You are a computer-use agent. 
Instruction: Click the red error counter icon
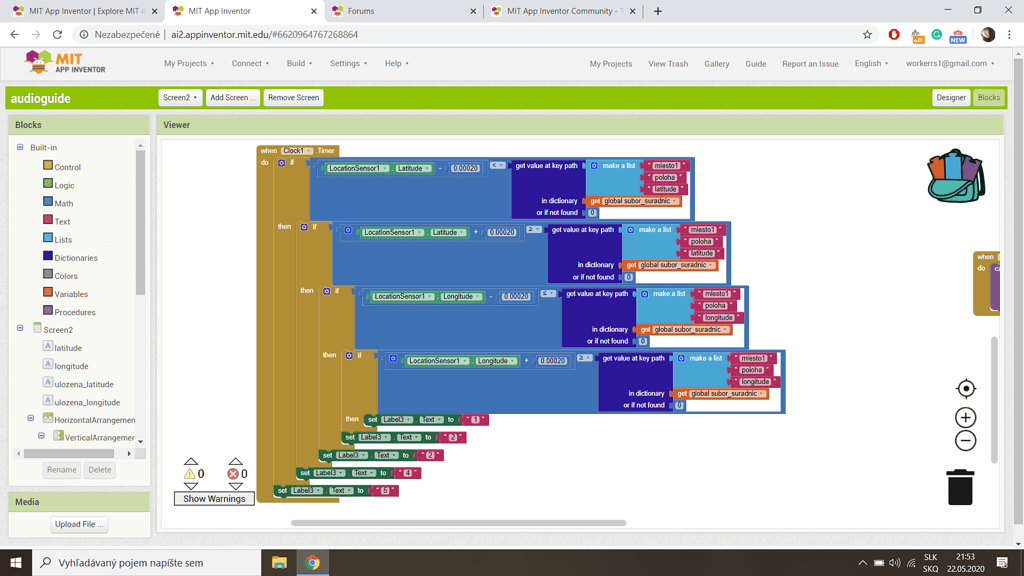tap(233, 474)
